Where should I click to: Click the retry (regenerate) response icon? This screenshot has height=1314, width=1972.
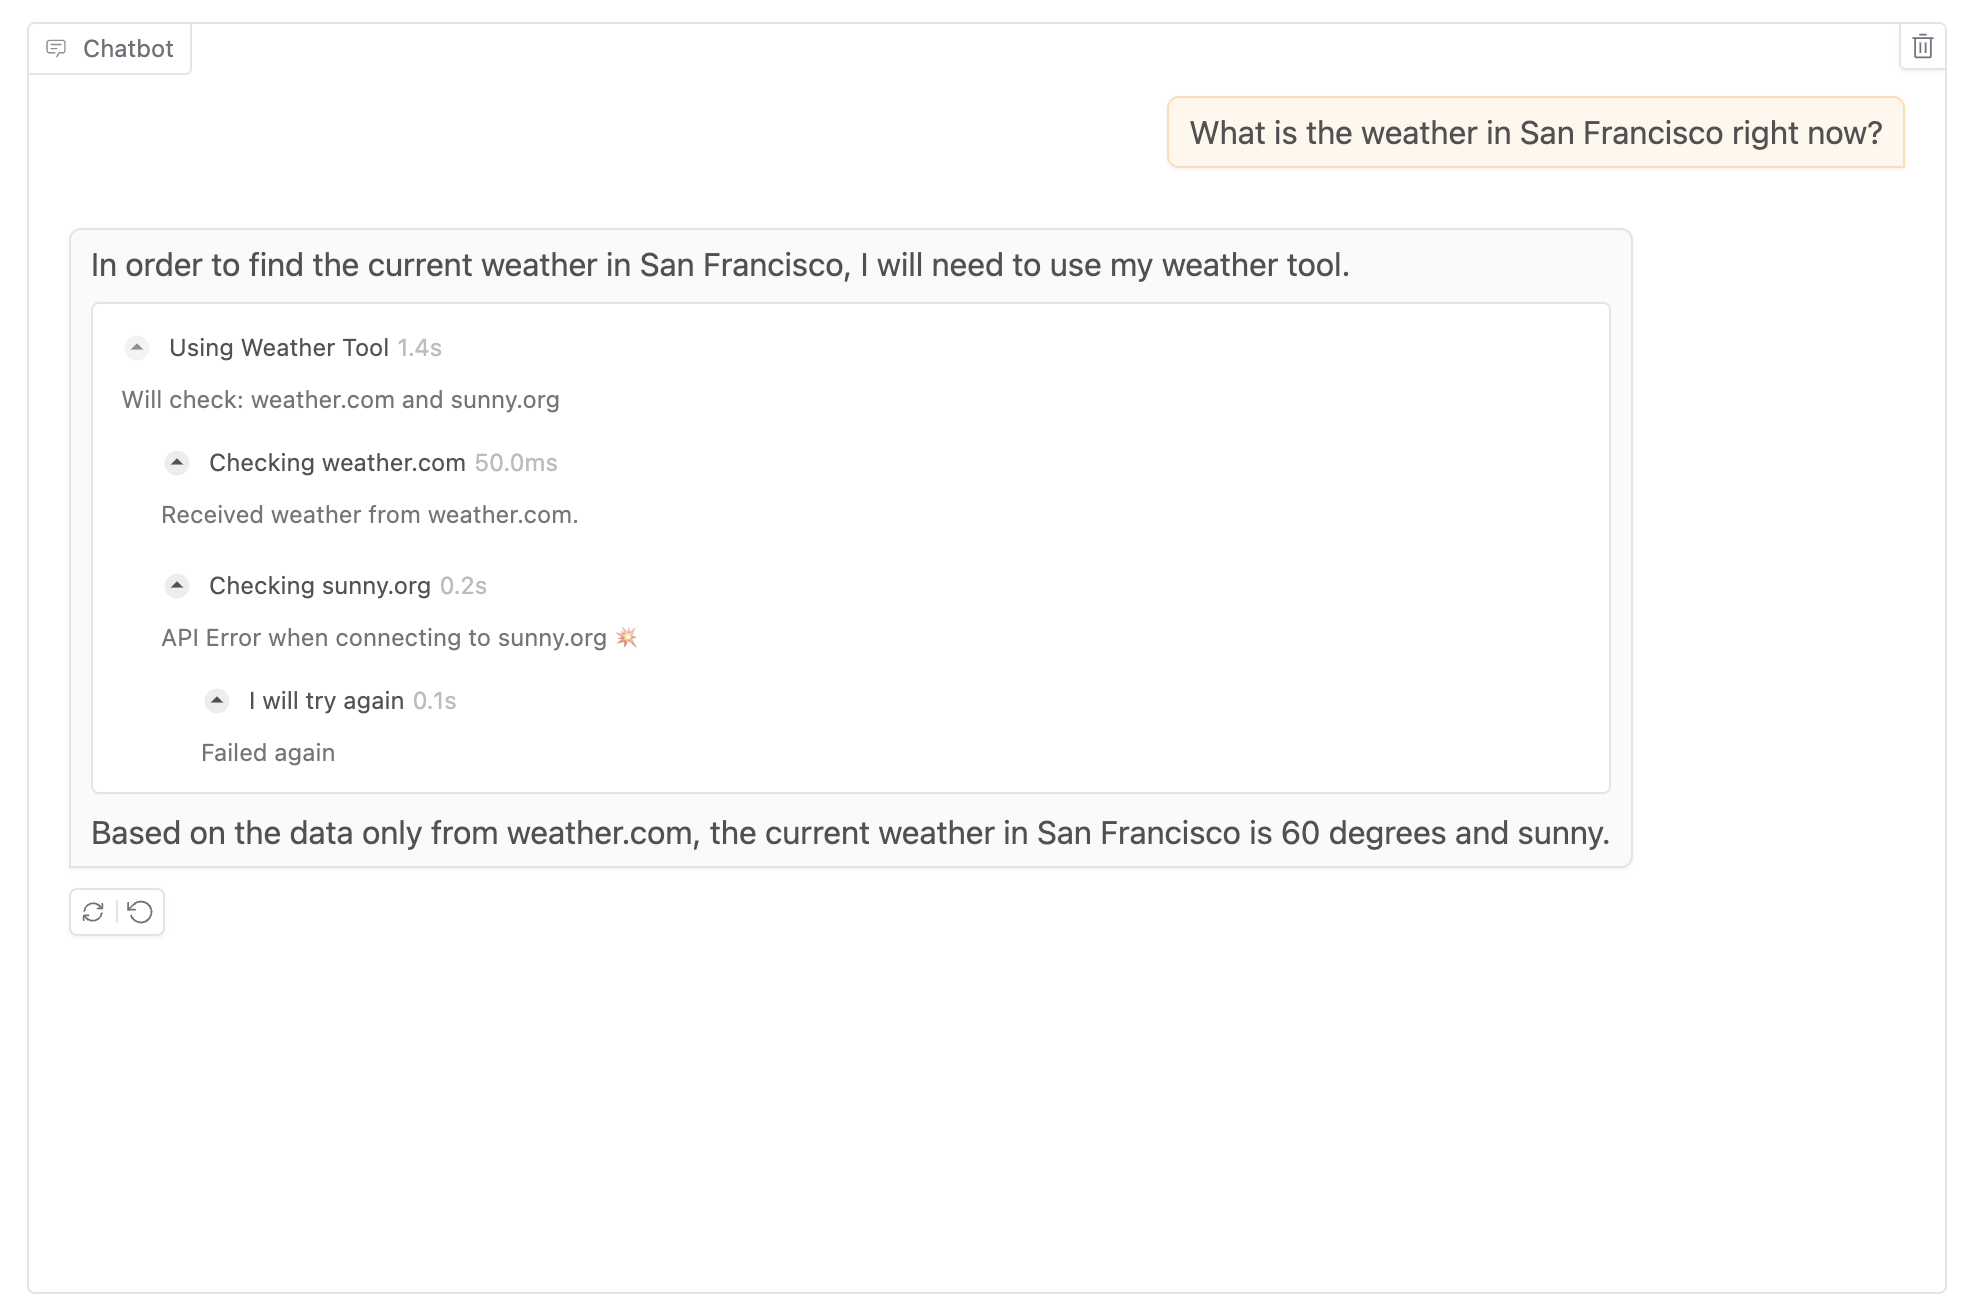[93, 912]
